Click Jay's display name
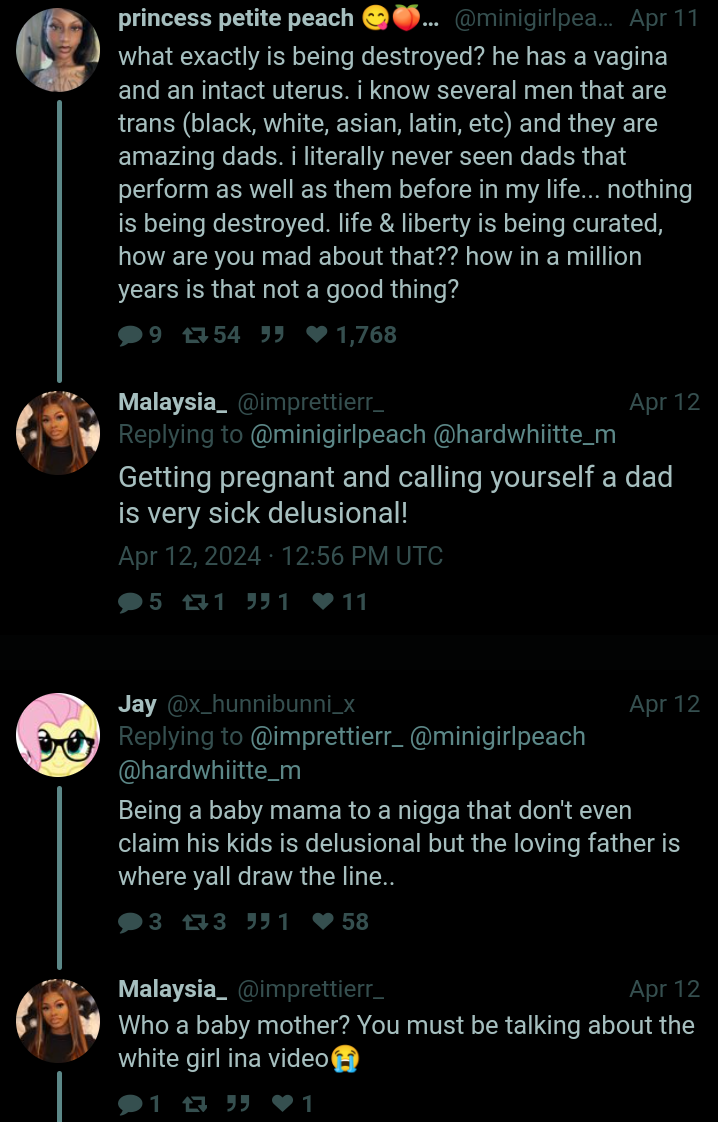The height and width of the screenshot is (1122, 718). tap(137, 704)
